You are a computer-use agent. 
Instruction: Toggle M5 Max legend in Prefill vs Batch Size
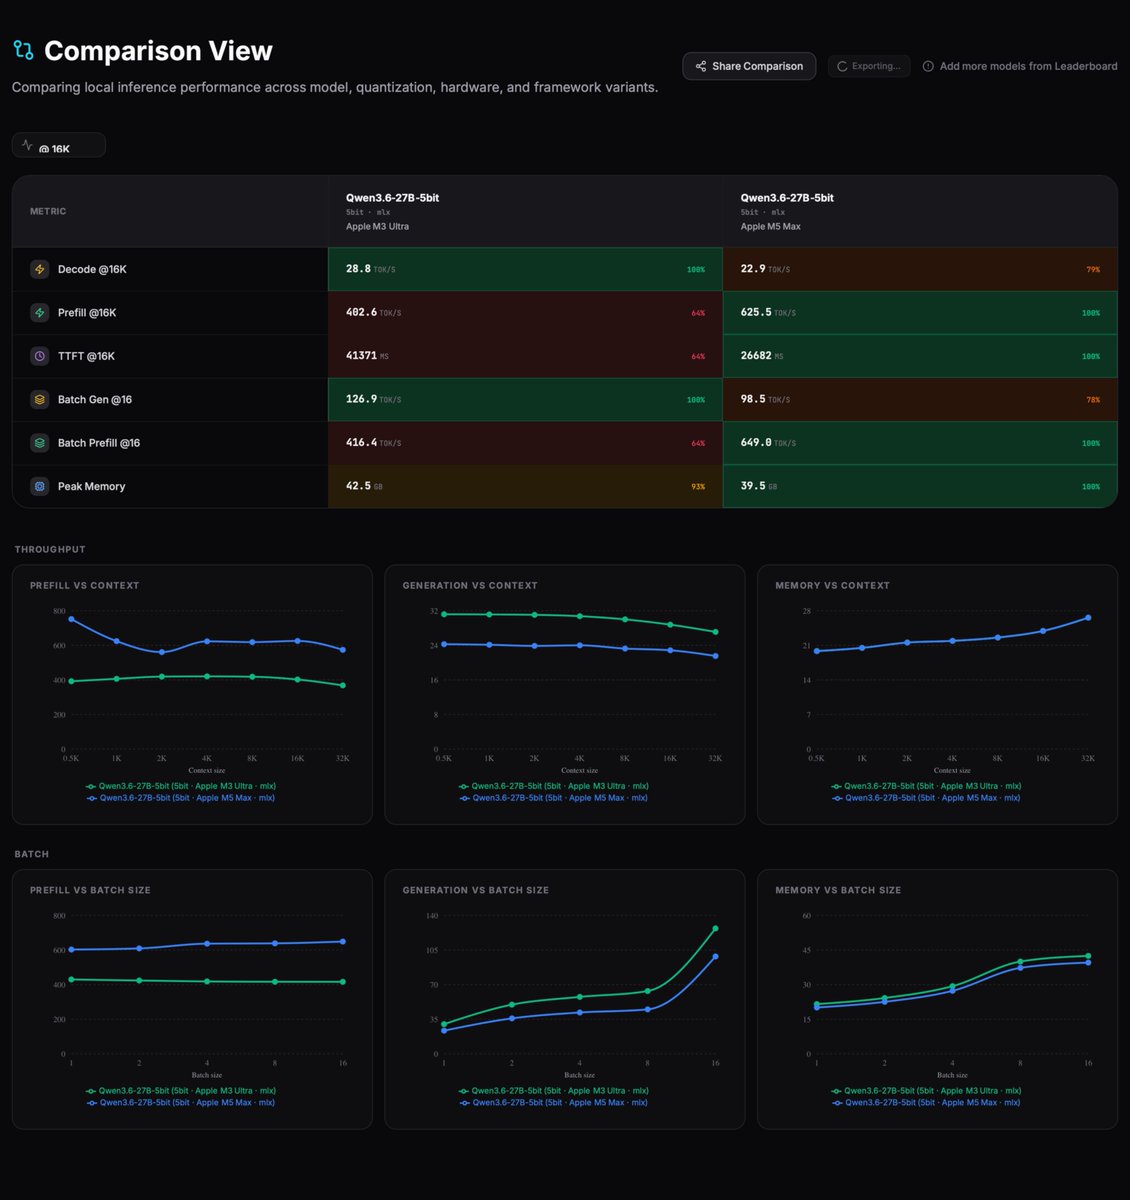(181, 1103)
